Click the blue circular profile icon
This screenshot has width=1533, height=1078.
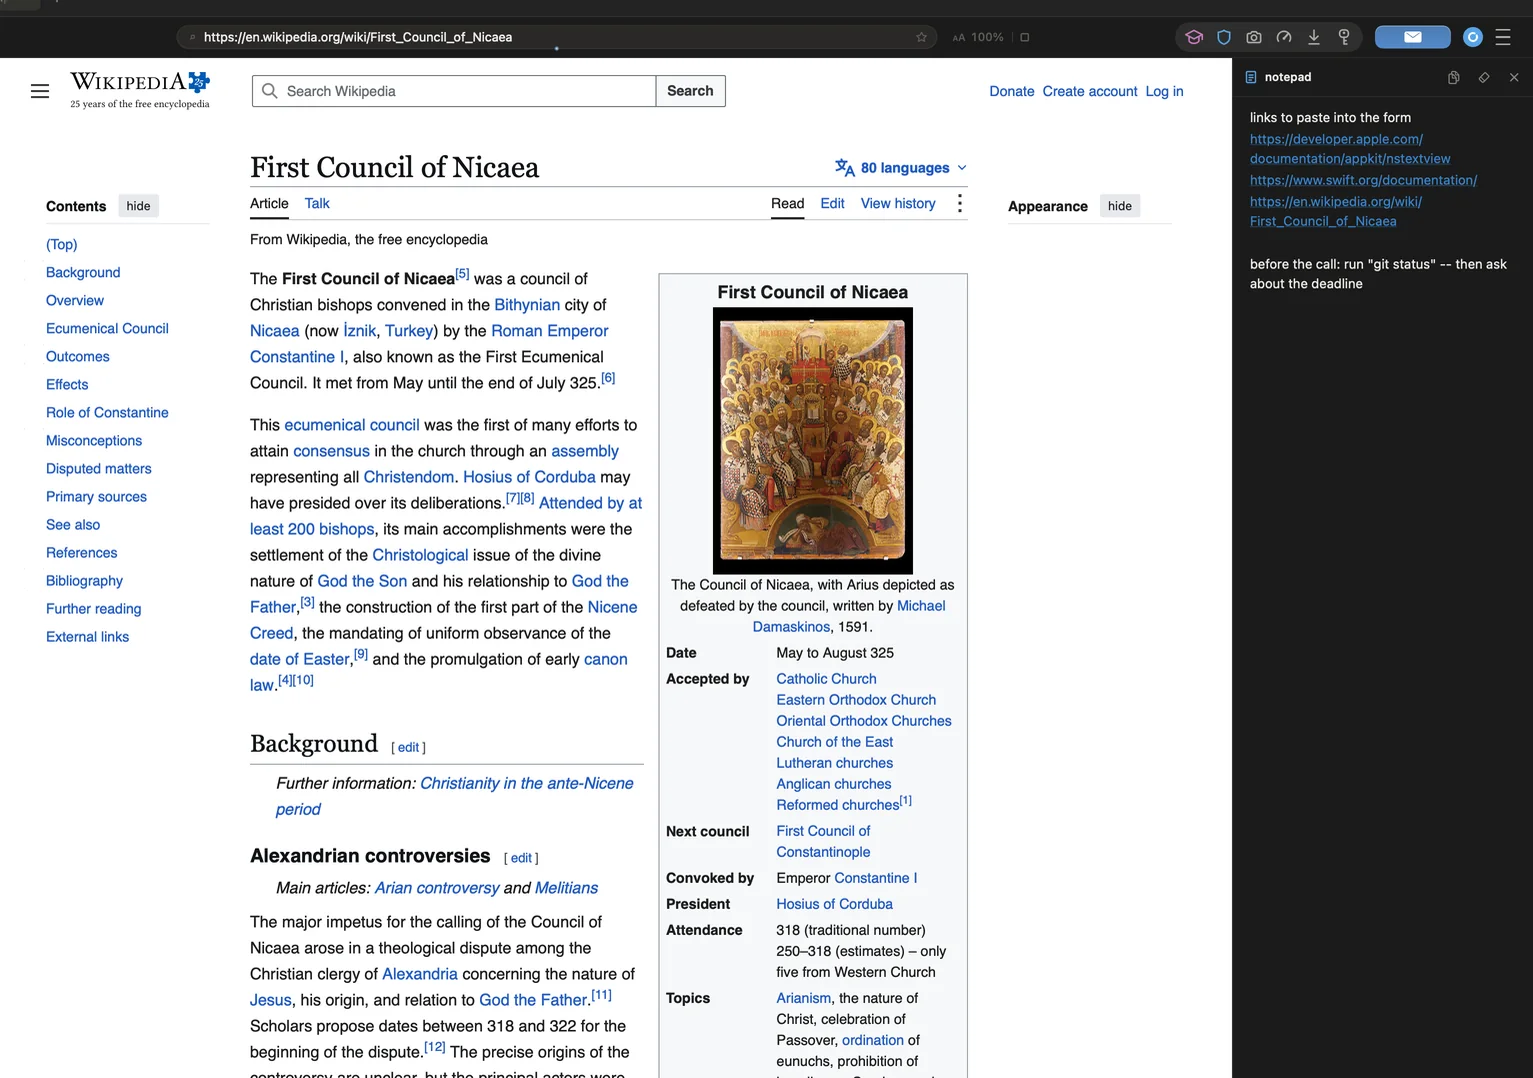[x=1472, y=37]
